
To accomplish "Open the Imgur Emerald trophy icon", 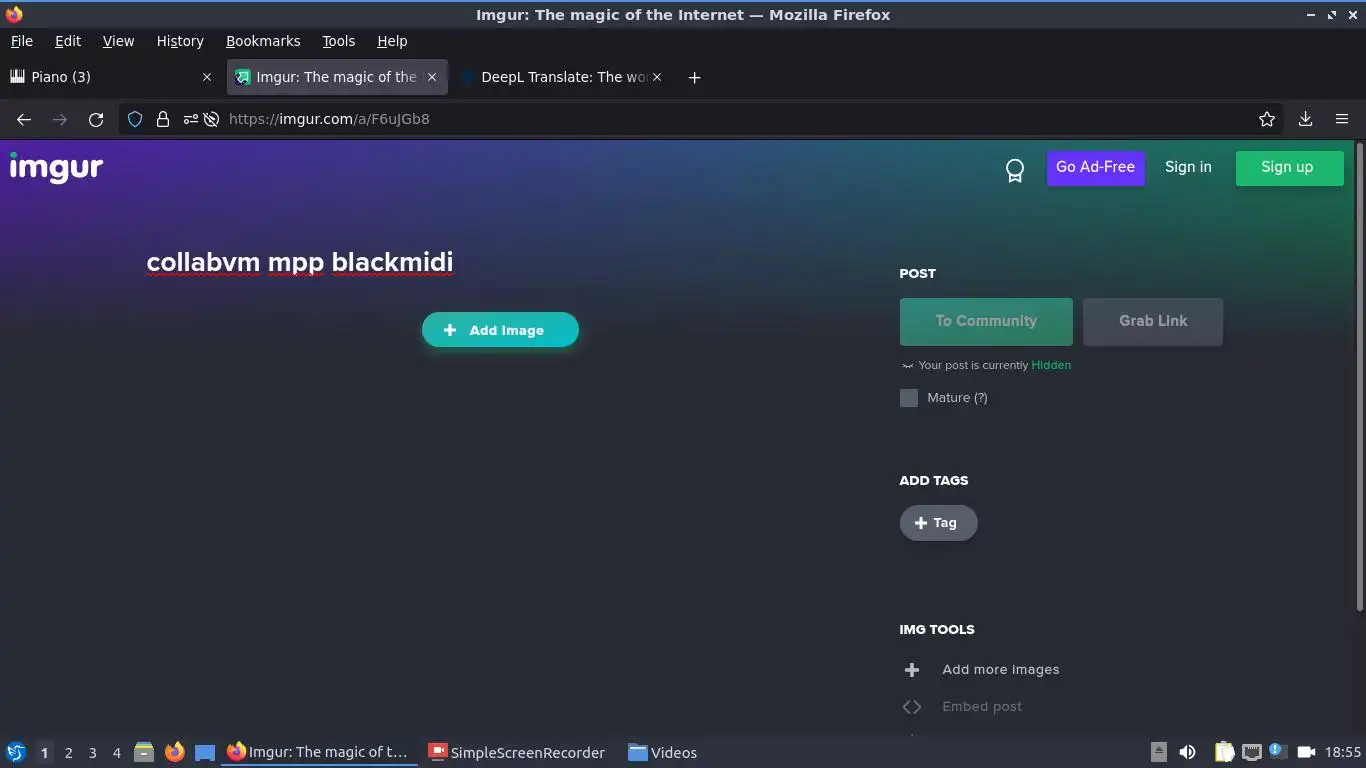I will pos(1014,171).
